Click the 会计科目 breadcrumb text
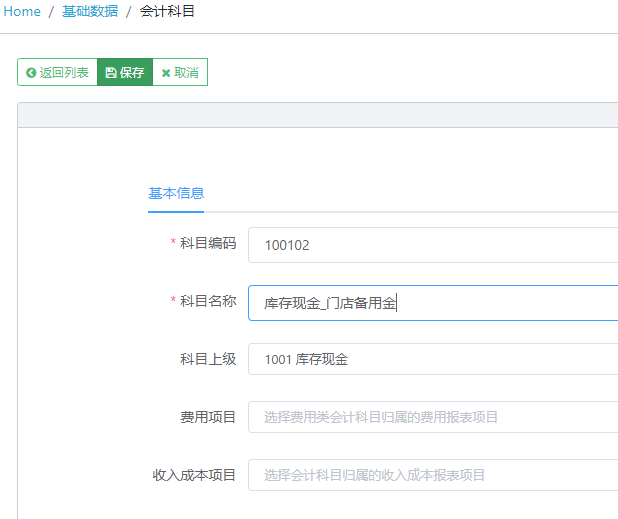The image size is (618, 519). (x=167, y=11)
